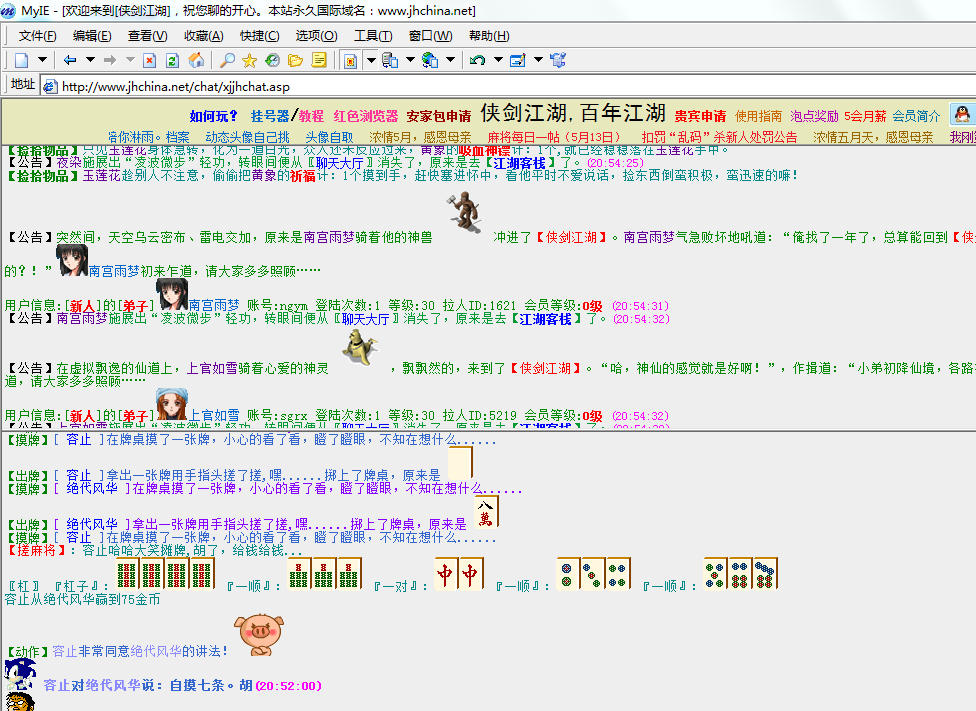
Task: Open the 贵宾申请 link
Action: 700,116
